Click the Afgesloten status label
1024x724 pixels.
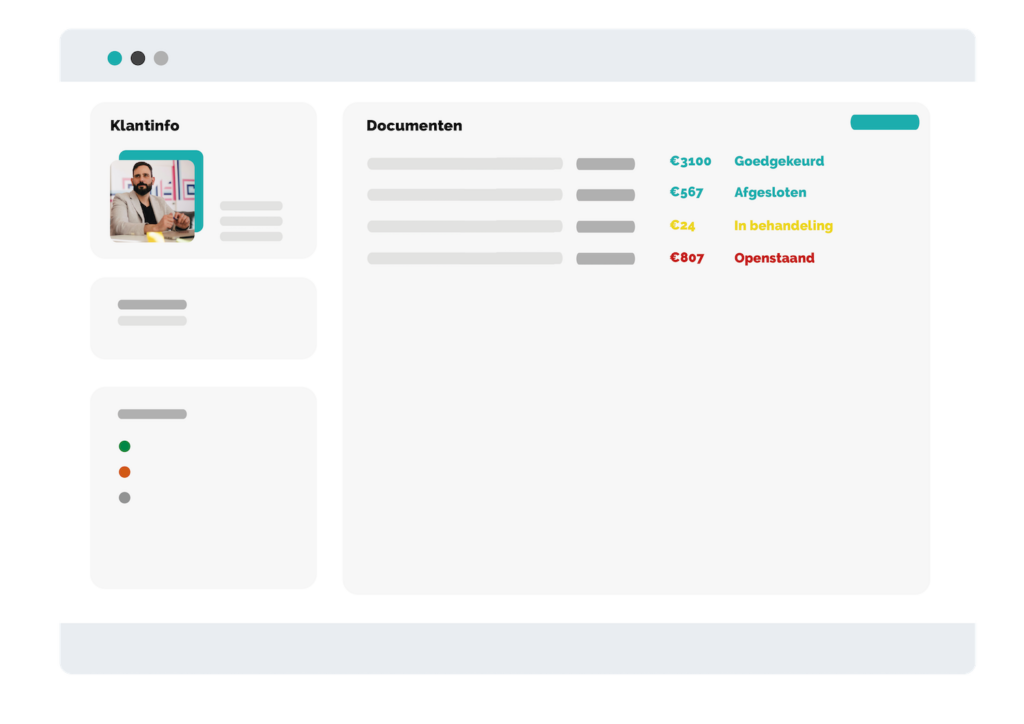[x=770, y=193]
